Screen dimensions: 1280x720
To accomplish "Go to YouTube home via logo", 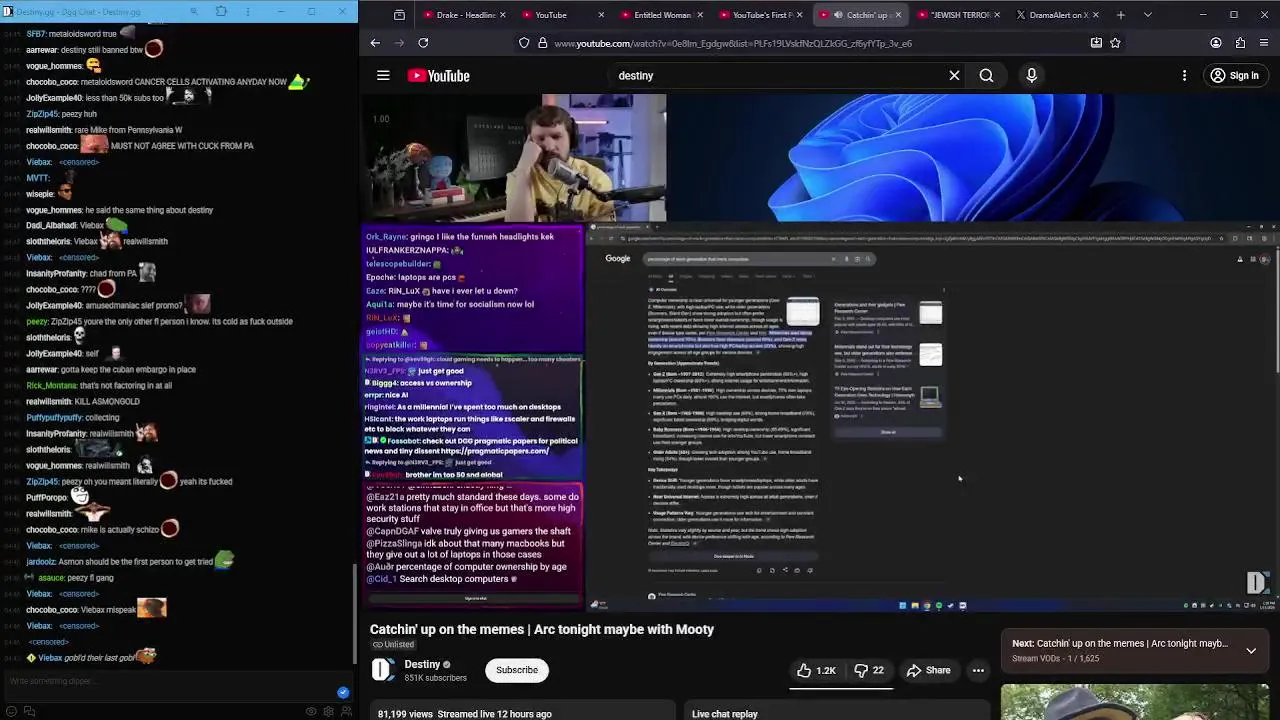I will 439,76.
